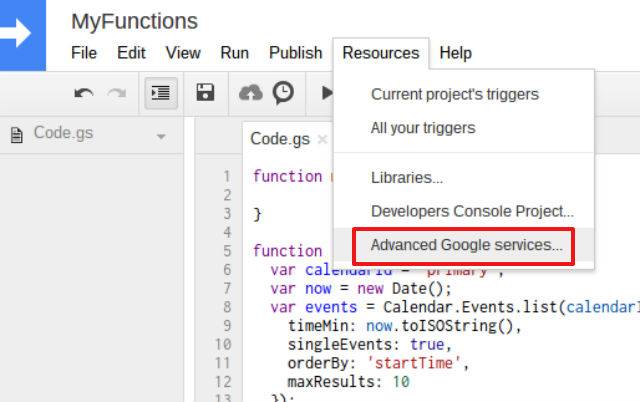Image resolution: width=640 pixels, height=402 pixels.
Task: Click the closing brace on line 3
Action: [257, 214]
